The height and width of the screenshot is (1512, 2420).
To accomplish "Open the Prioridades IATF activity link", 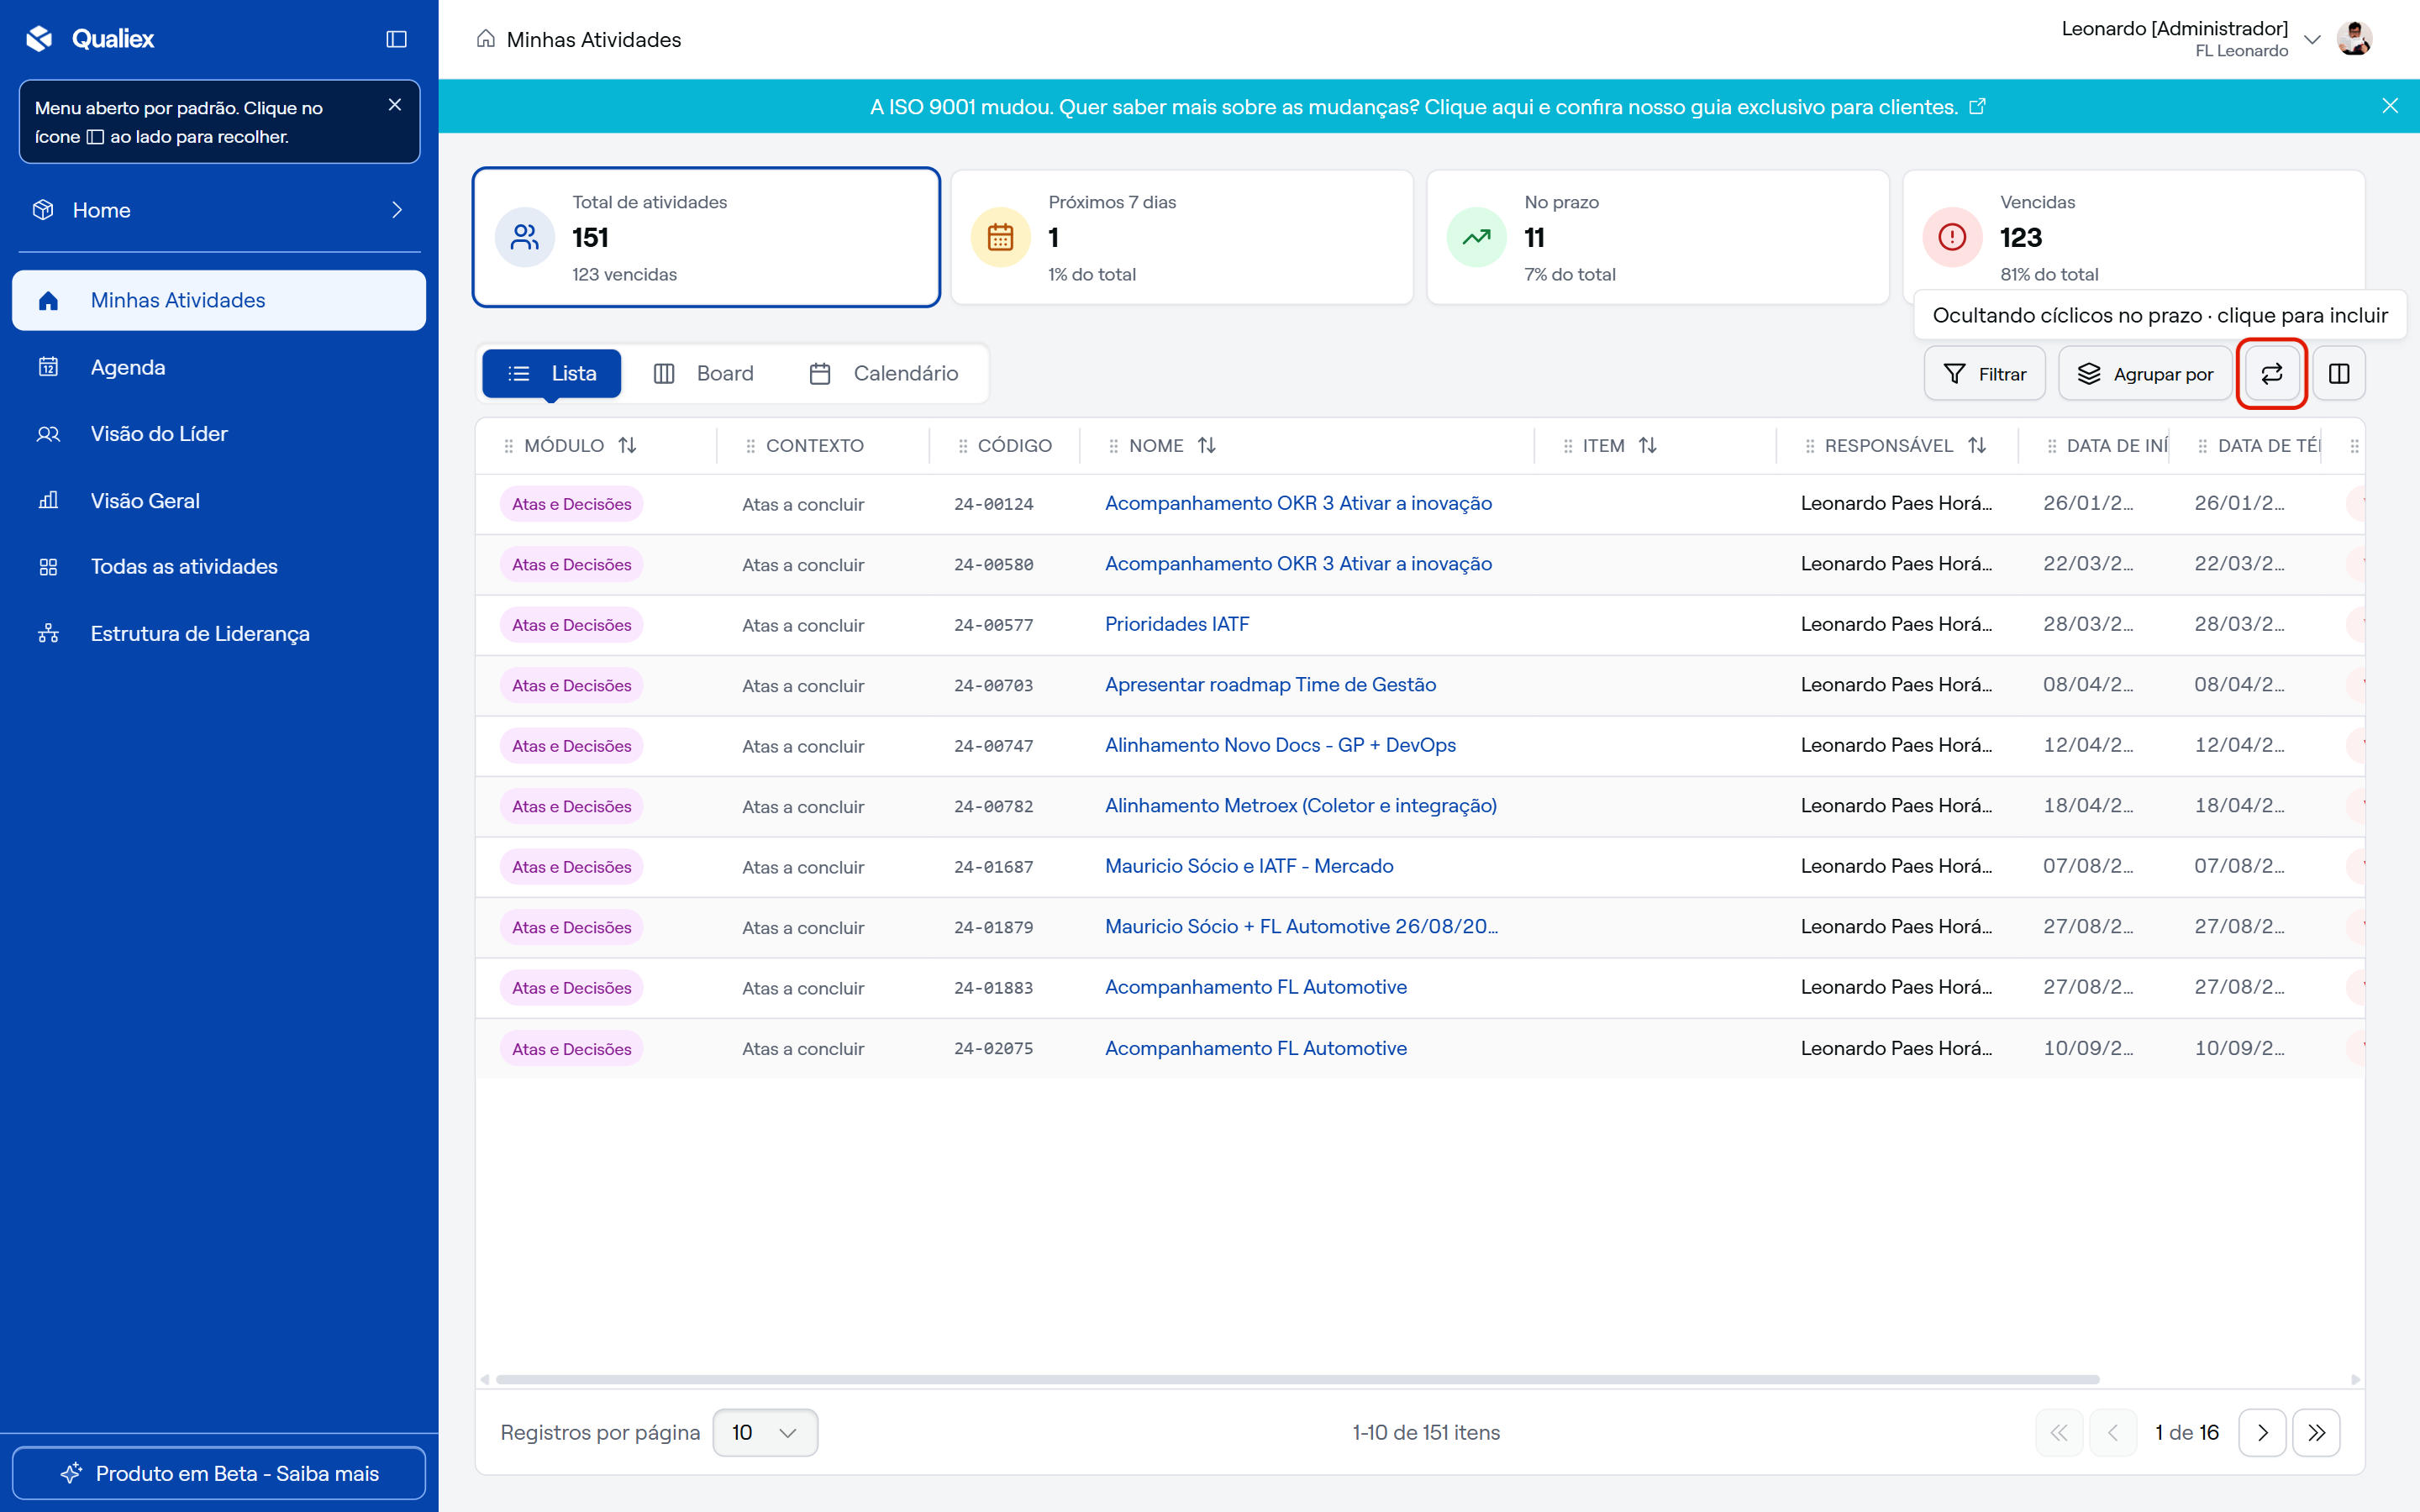I will coord(1177,624).
